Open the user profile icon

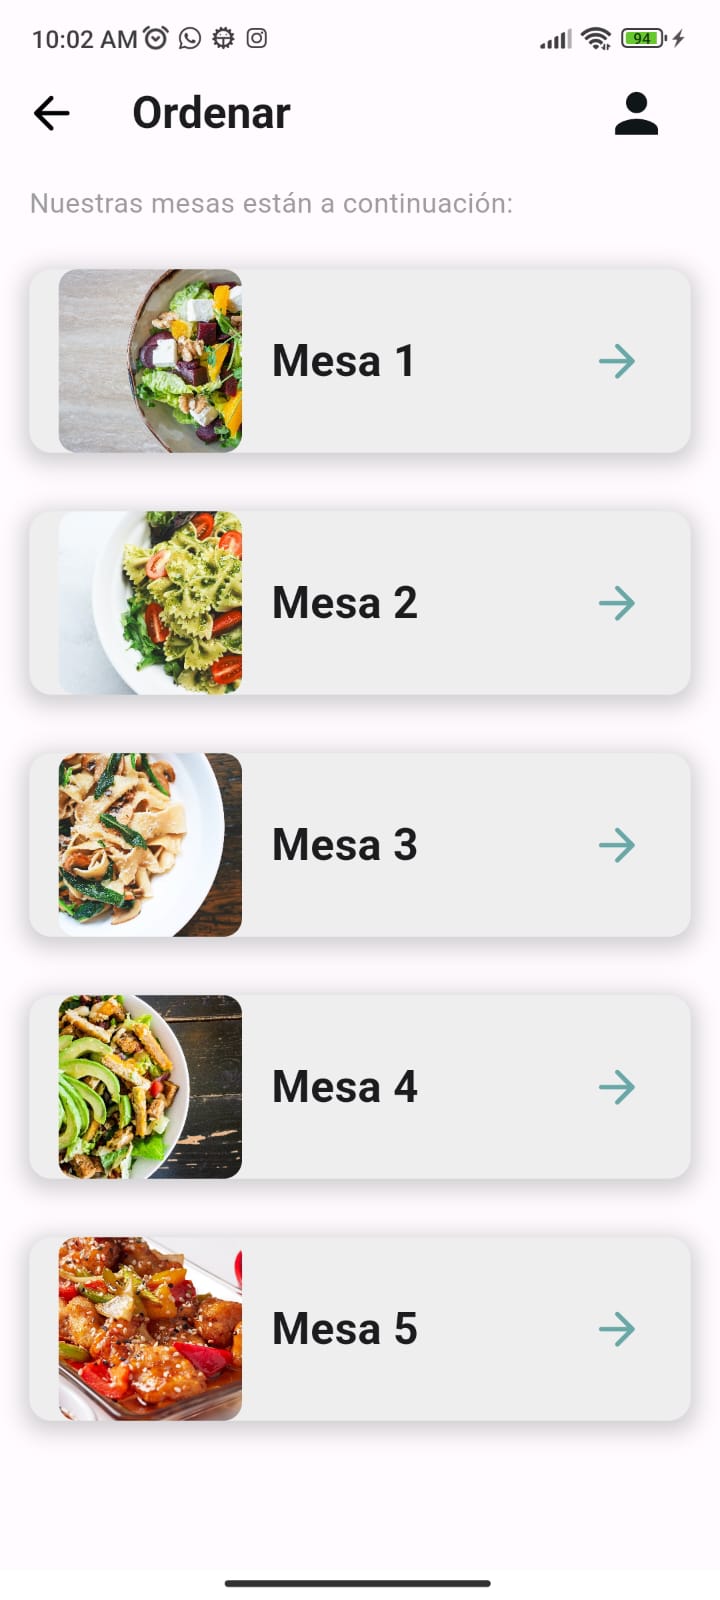pos(636,113)
